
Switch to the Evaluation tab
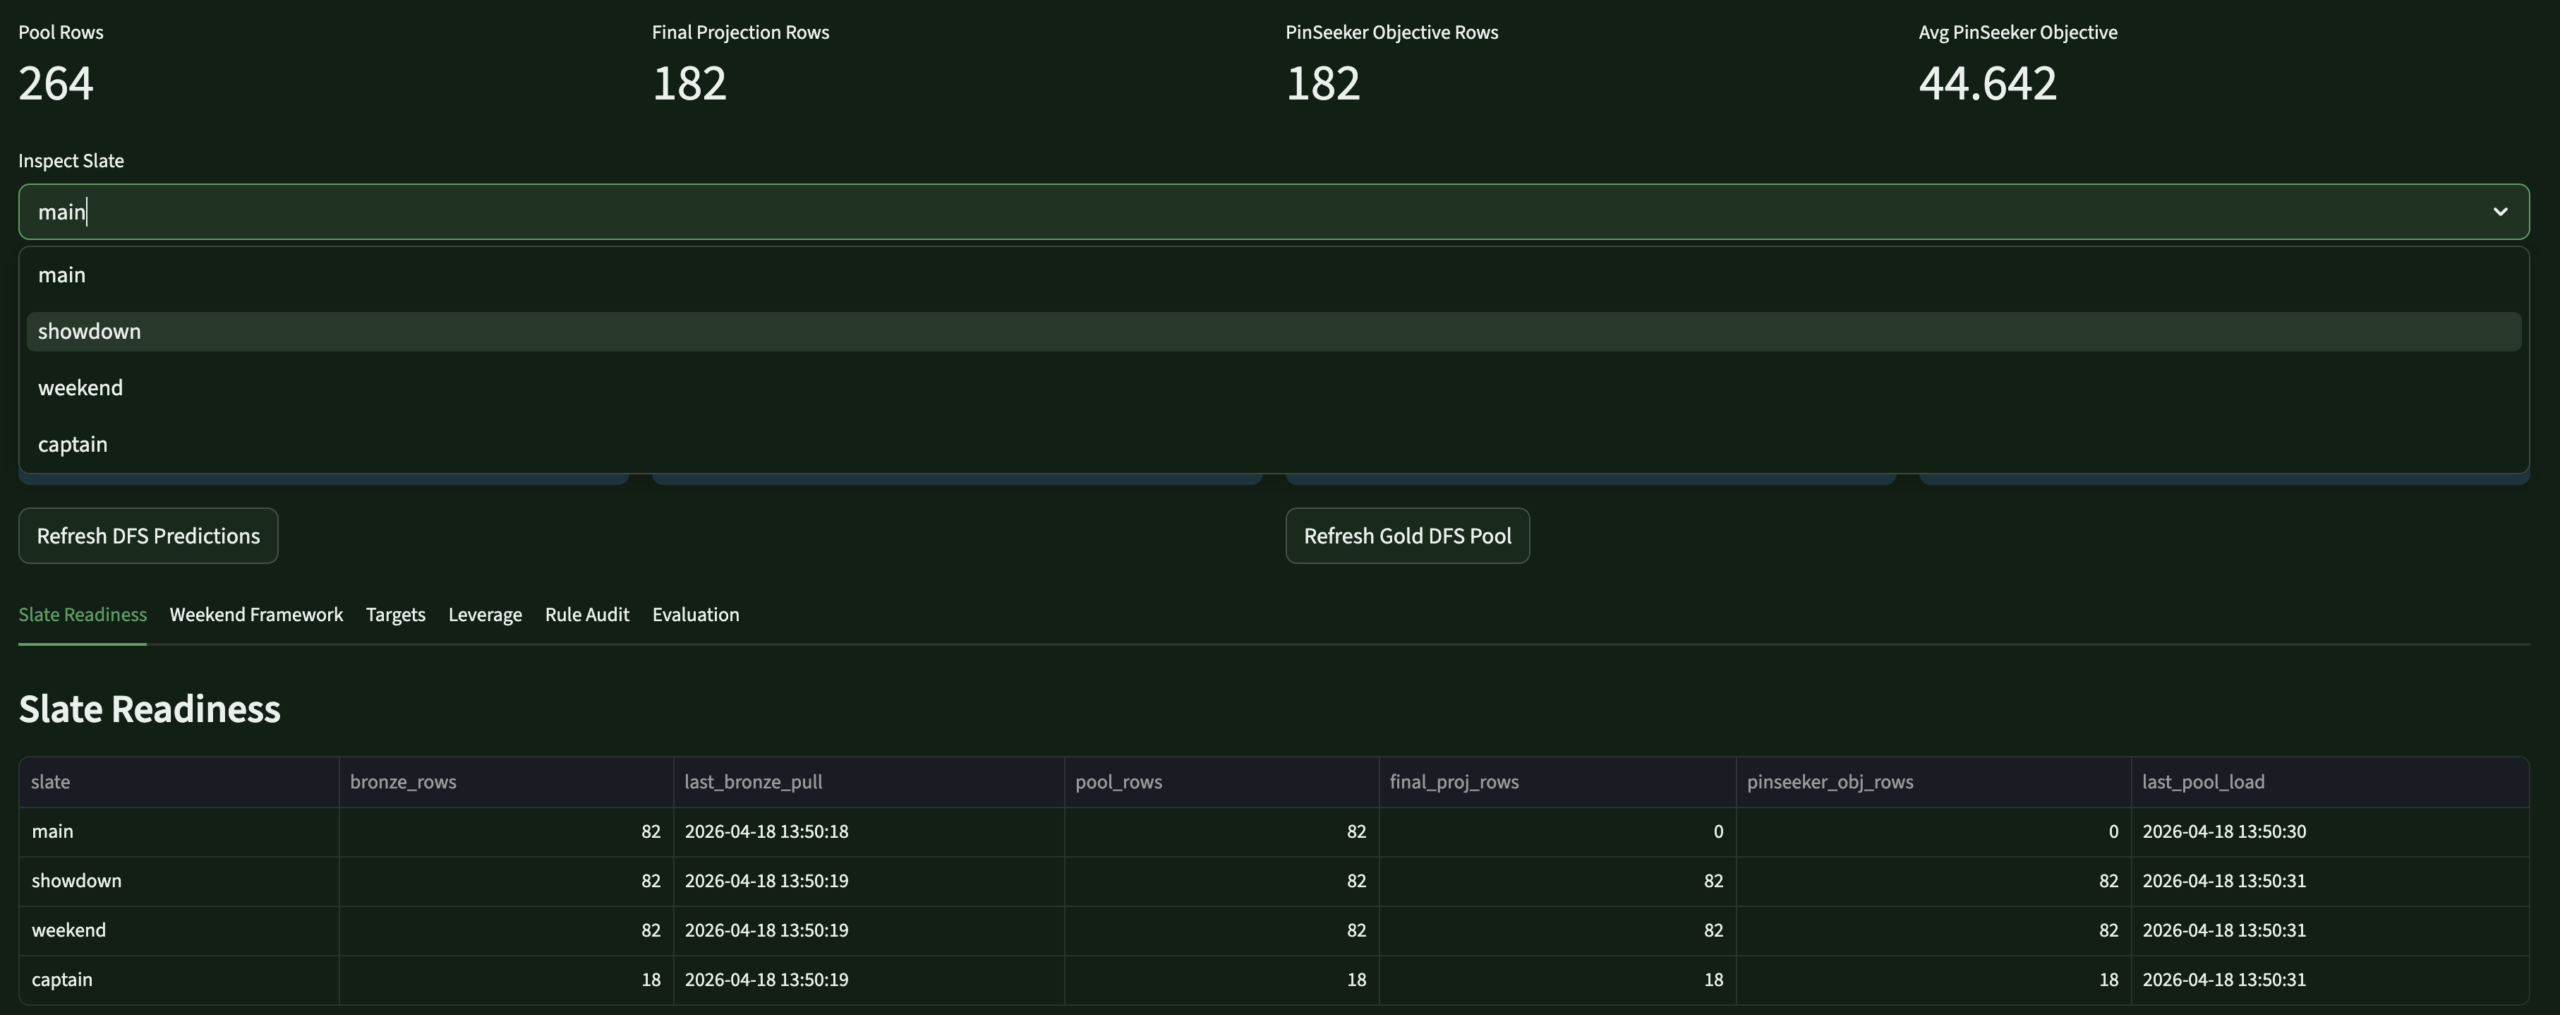pos(695,614)
